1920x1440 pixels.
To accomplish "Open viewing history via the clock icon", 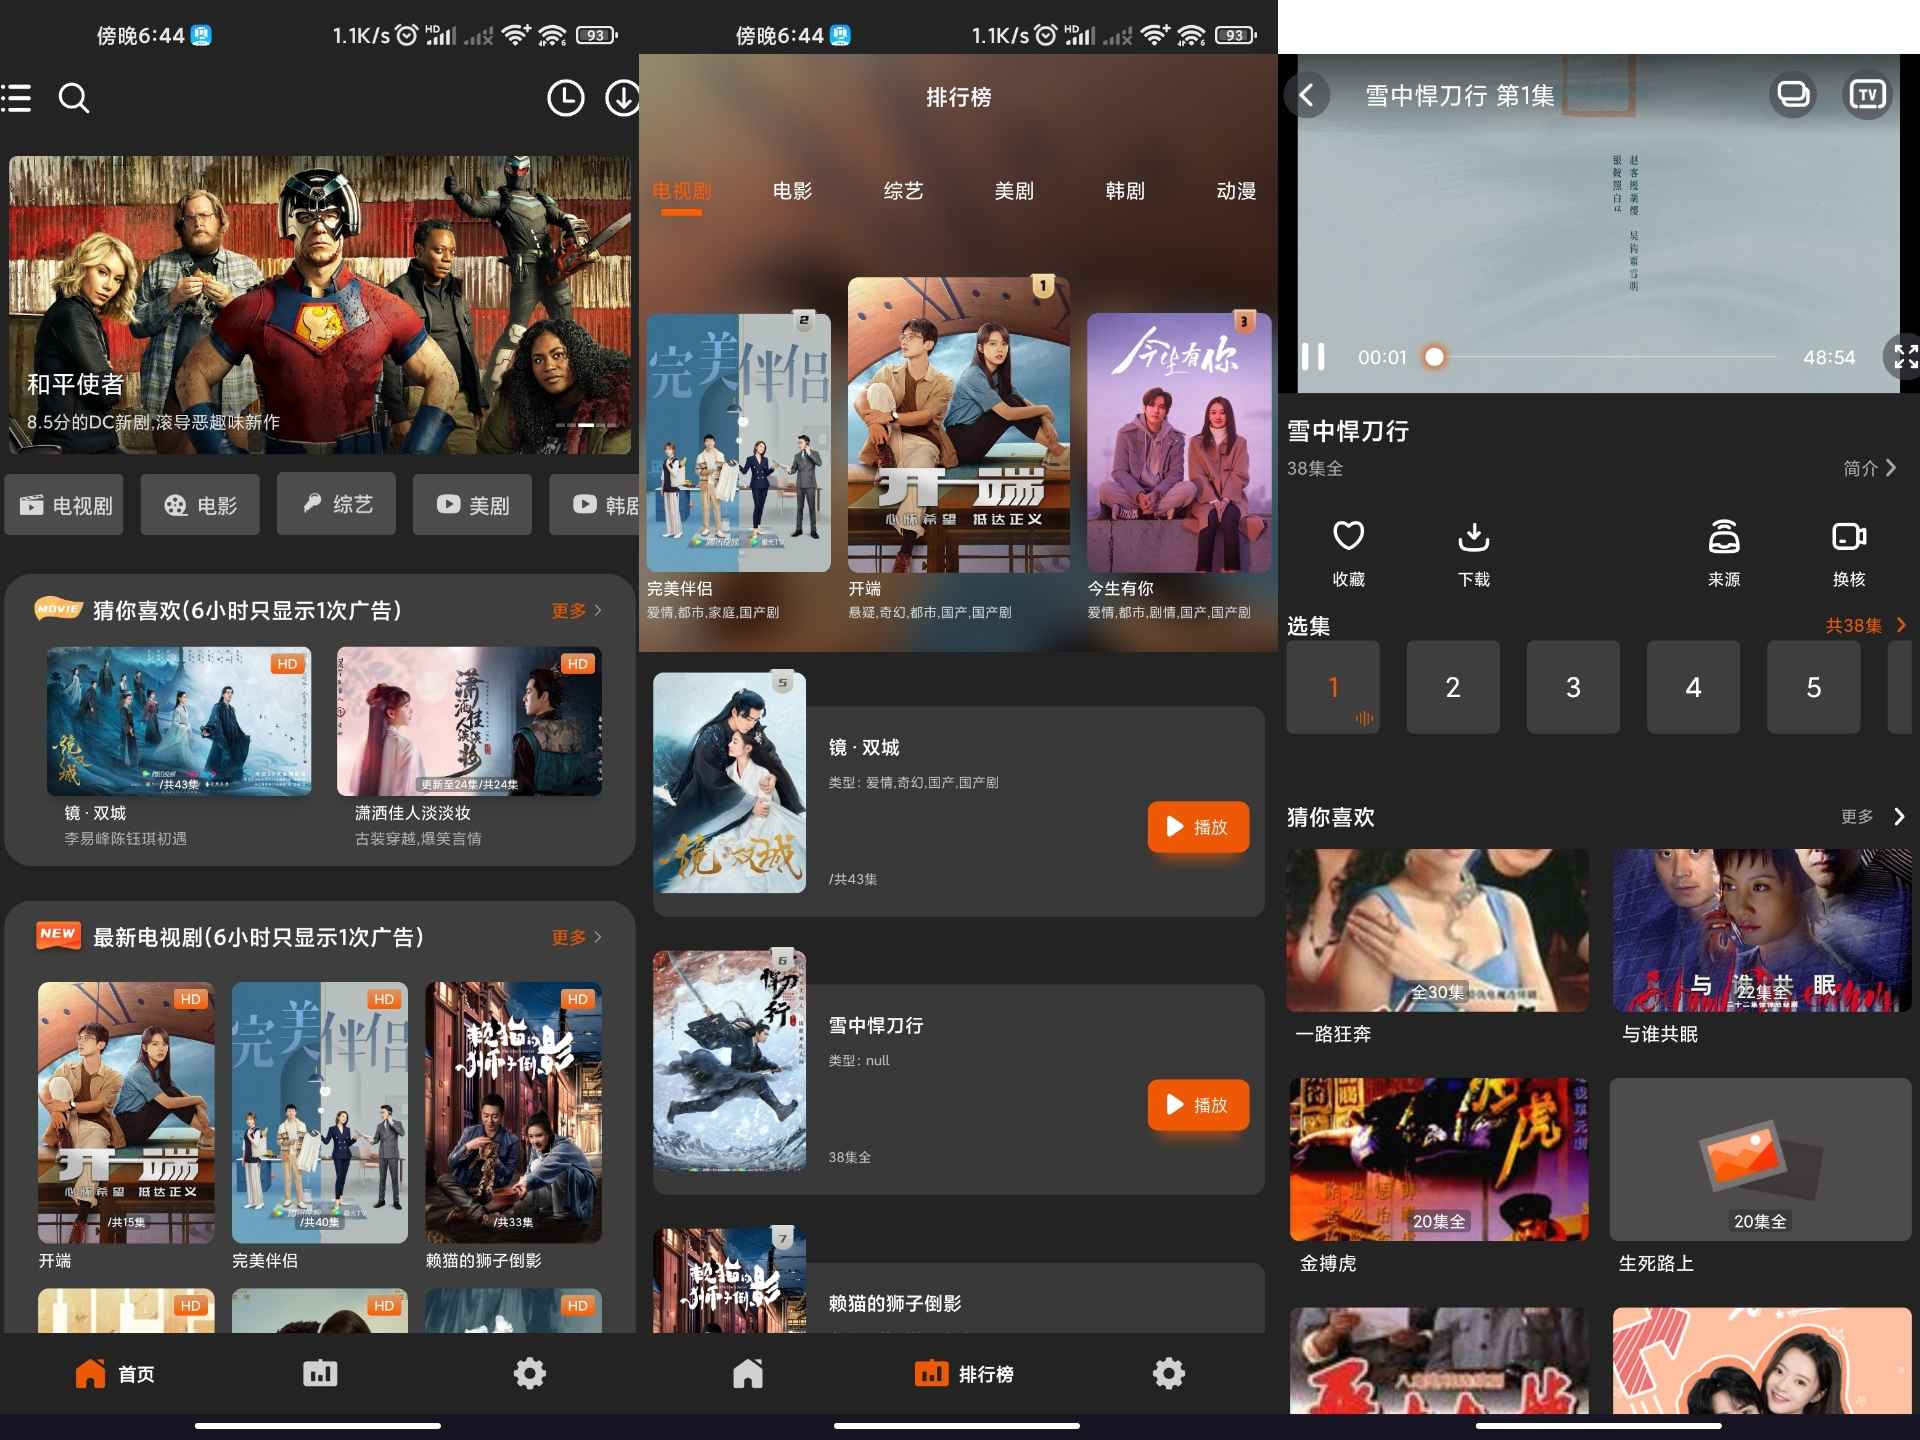I will 566,98.
